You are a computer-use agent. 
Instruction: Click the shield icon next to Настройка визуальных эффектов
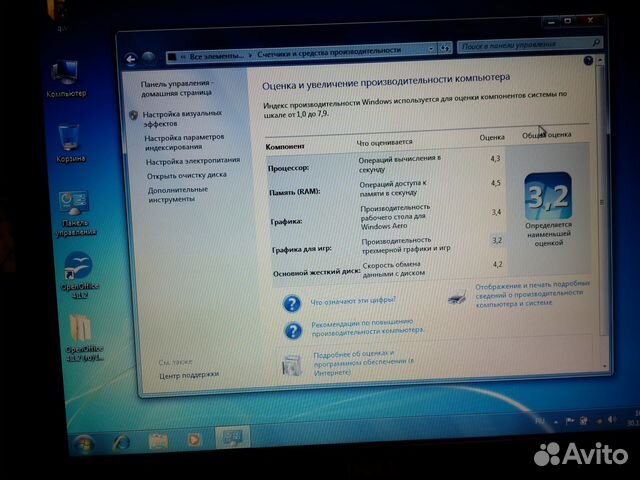point(133,115)
